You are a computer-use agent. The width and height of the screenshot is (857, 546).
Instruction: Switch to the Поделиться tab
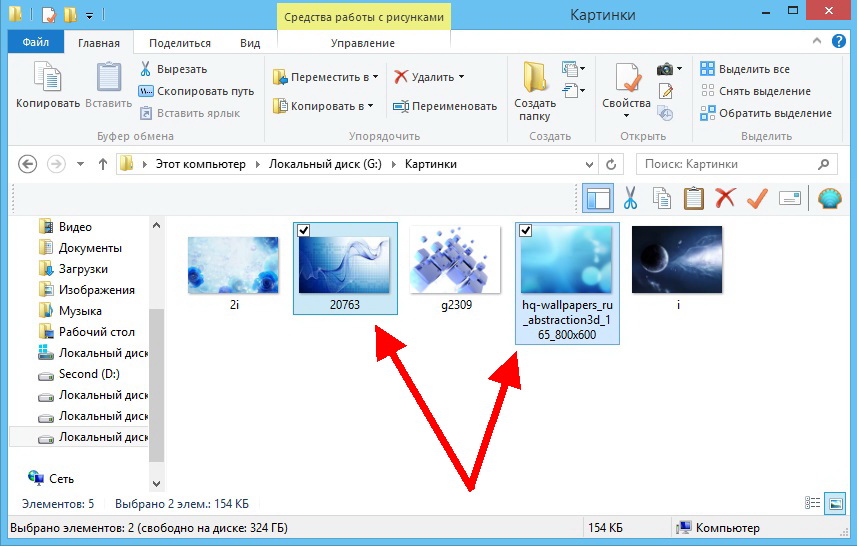click(x=180, y=43)
